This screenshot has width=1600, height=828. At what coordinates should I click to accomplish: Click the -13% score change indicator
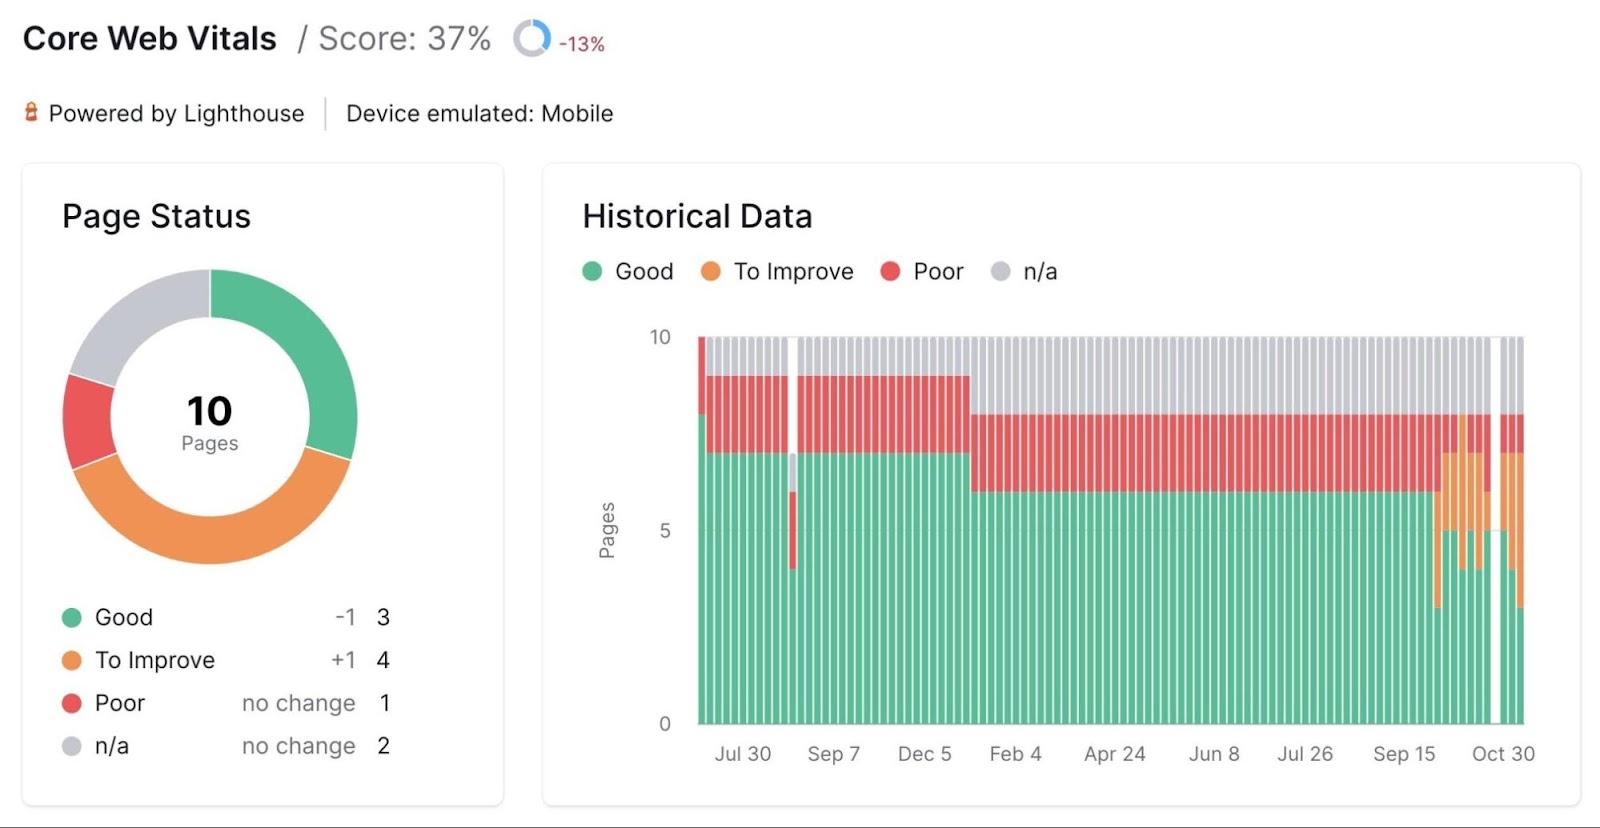[582, 44]
